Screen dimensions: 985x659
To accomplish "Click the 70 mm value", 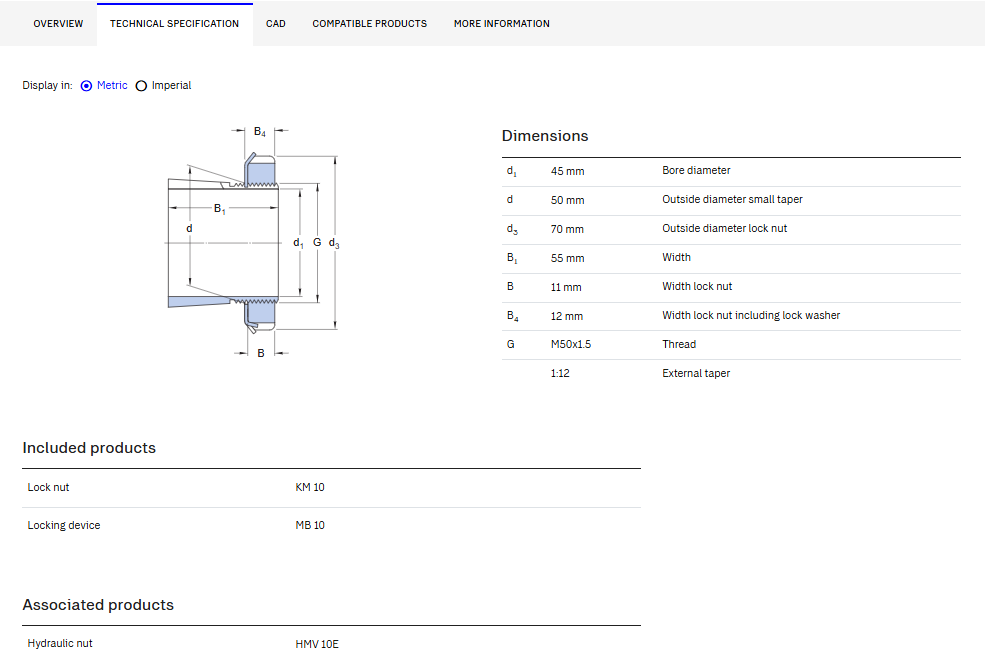I will click(x=567, y=229).
